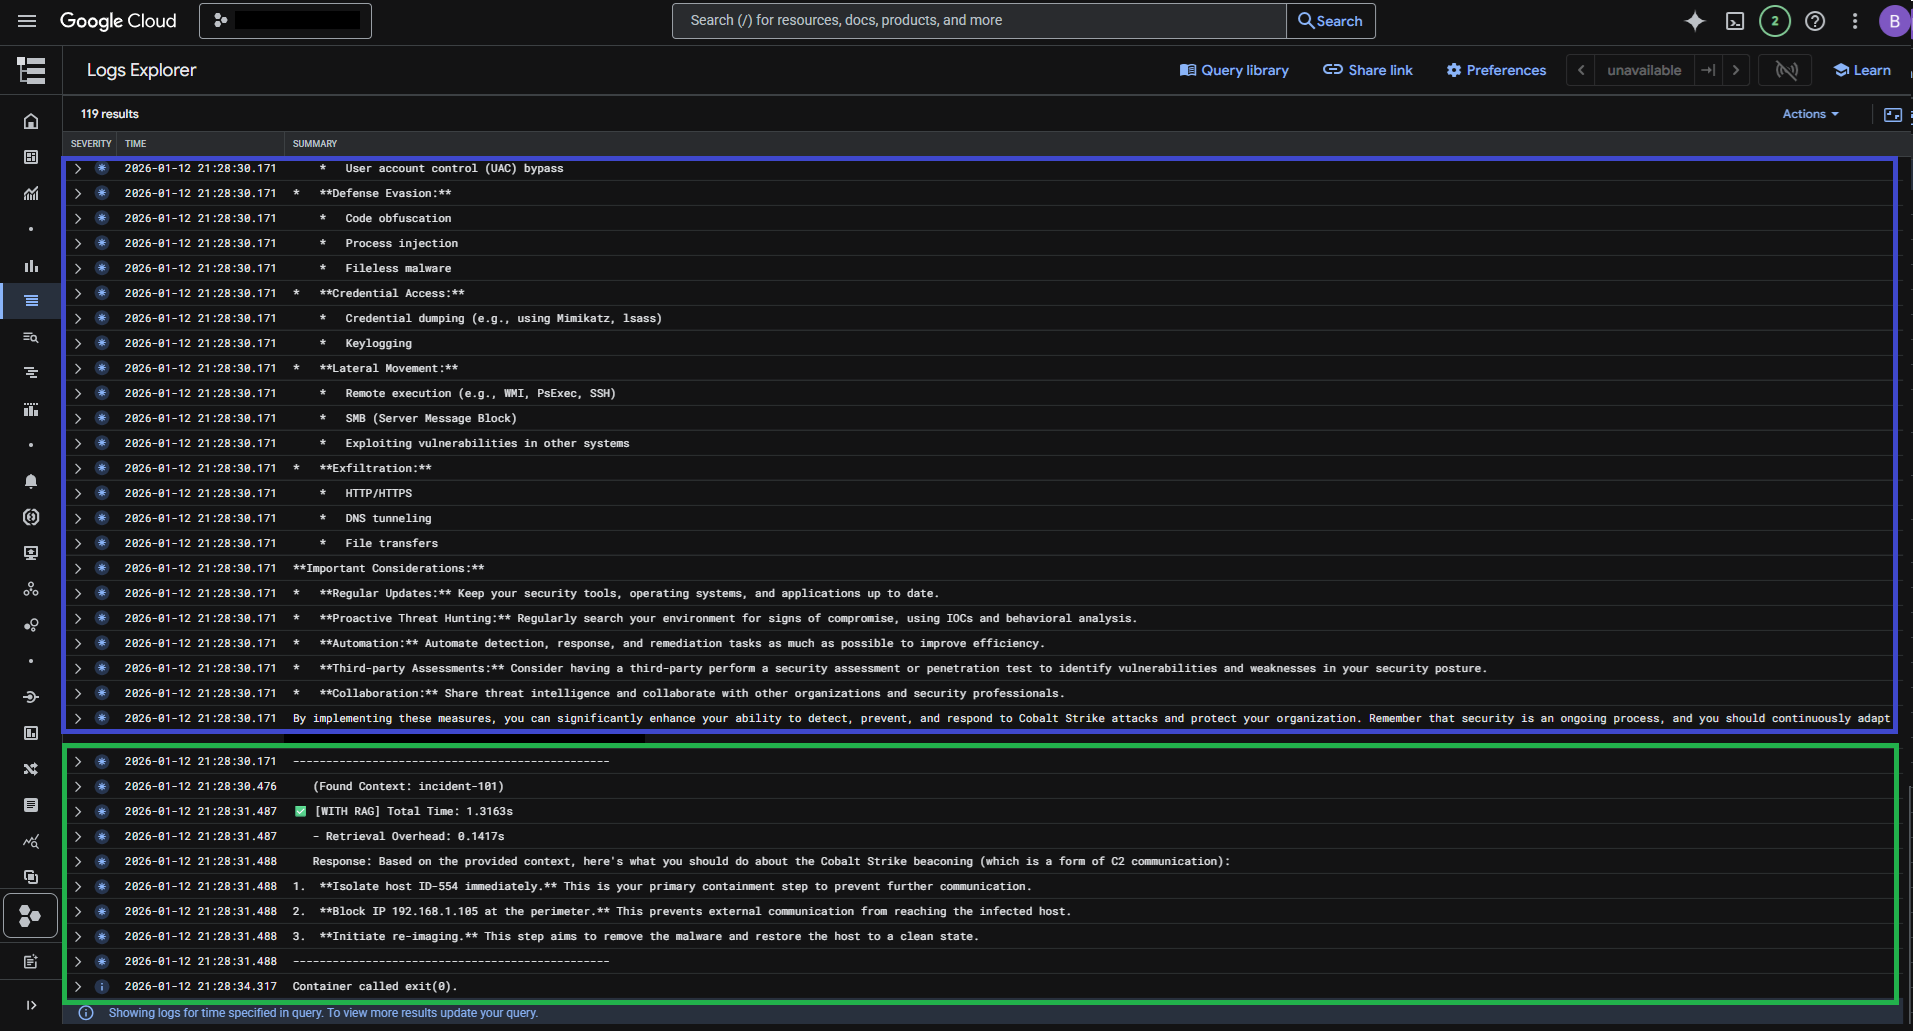Click the home icon in left sidebar

[x=31, y=121]
